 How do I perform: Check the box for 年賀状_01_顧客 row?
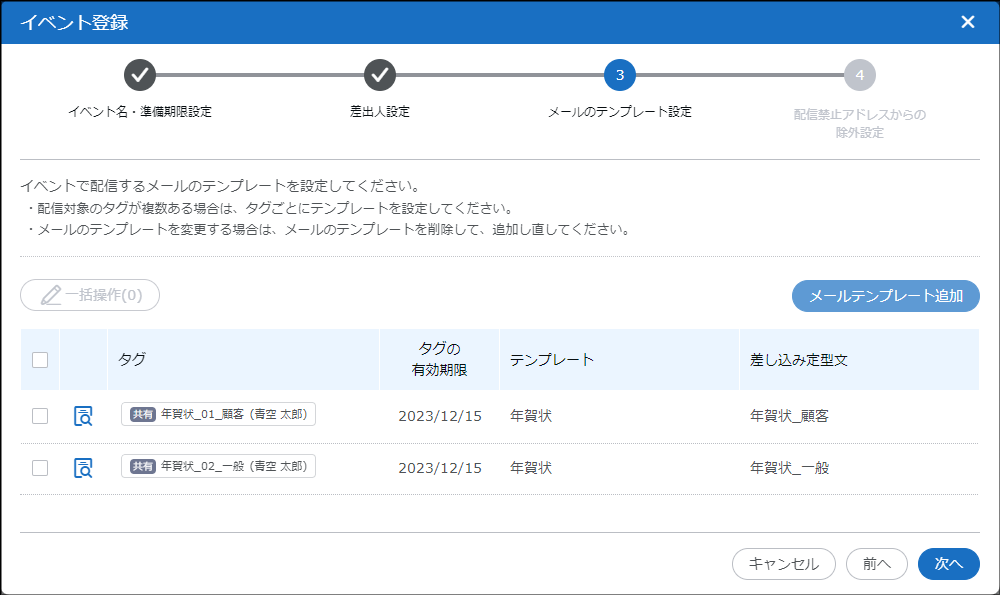(x=40, y=416)
